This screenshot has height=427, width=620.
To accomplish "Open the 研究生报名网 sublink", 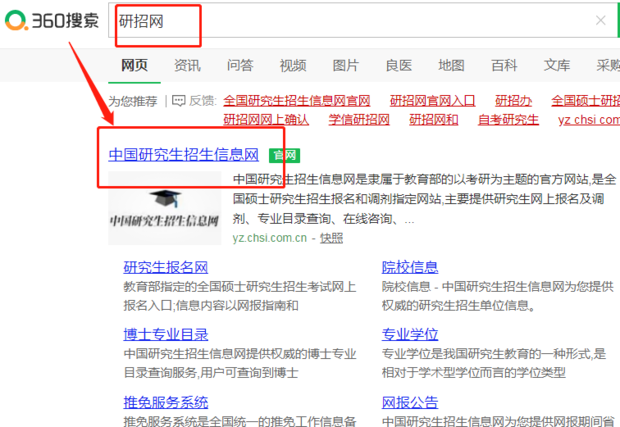I will click(x=166, y=268).
